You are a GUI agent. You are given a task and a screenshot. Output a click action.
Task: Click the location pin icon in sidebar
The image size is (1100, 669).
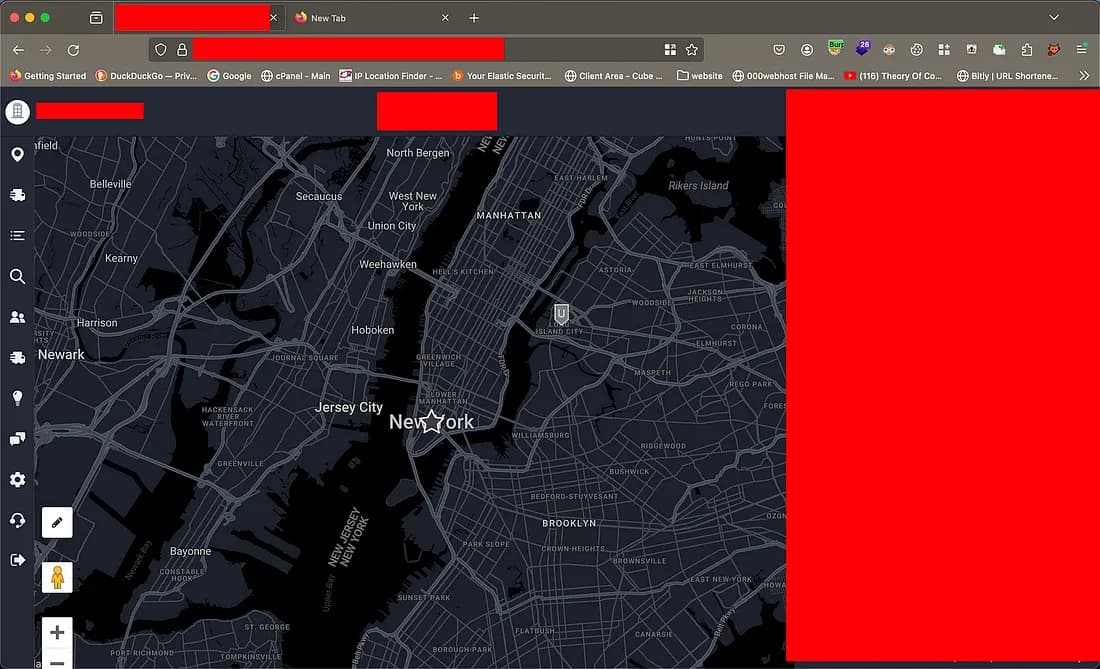[x=17, y=154]
